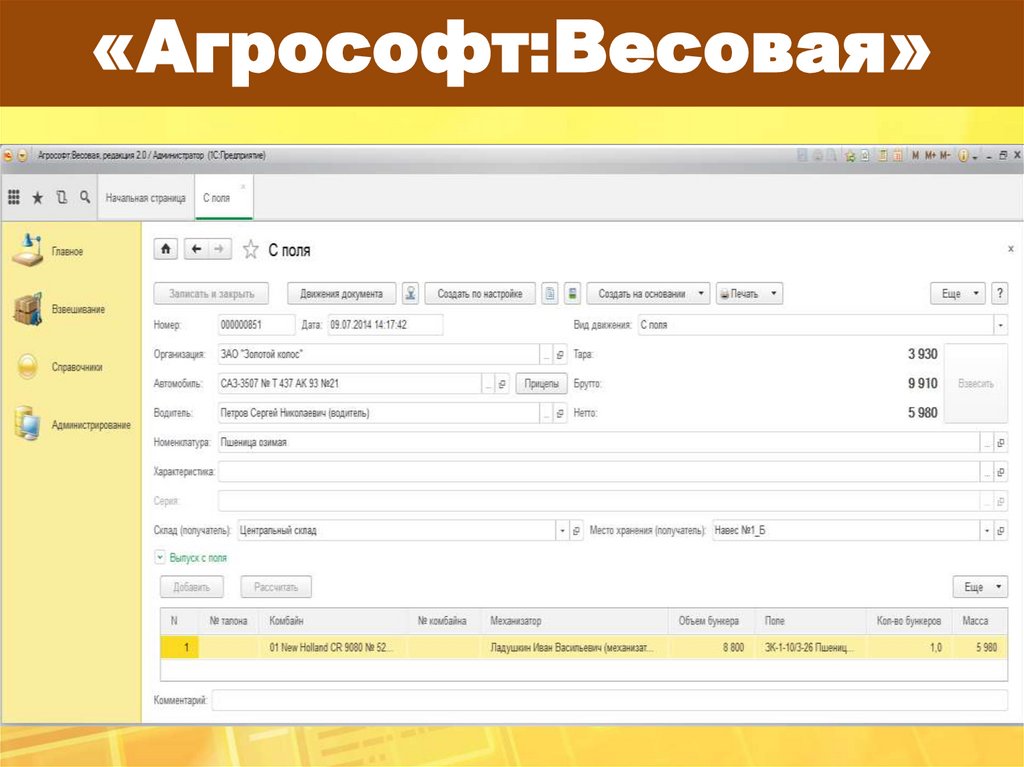Open the sections menu grid icon

[x=14, y=197]
